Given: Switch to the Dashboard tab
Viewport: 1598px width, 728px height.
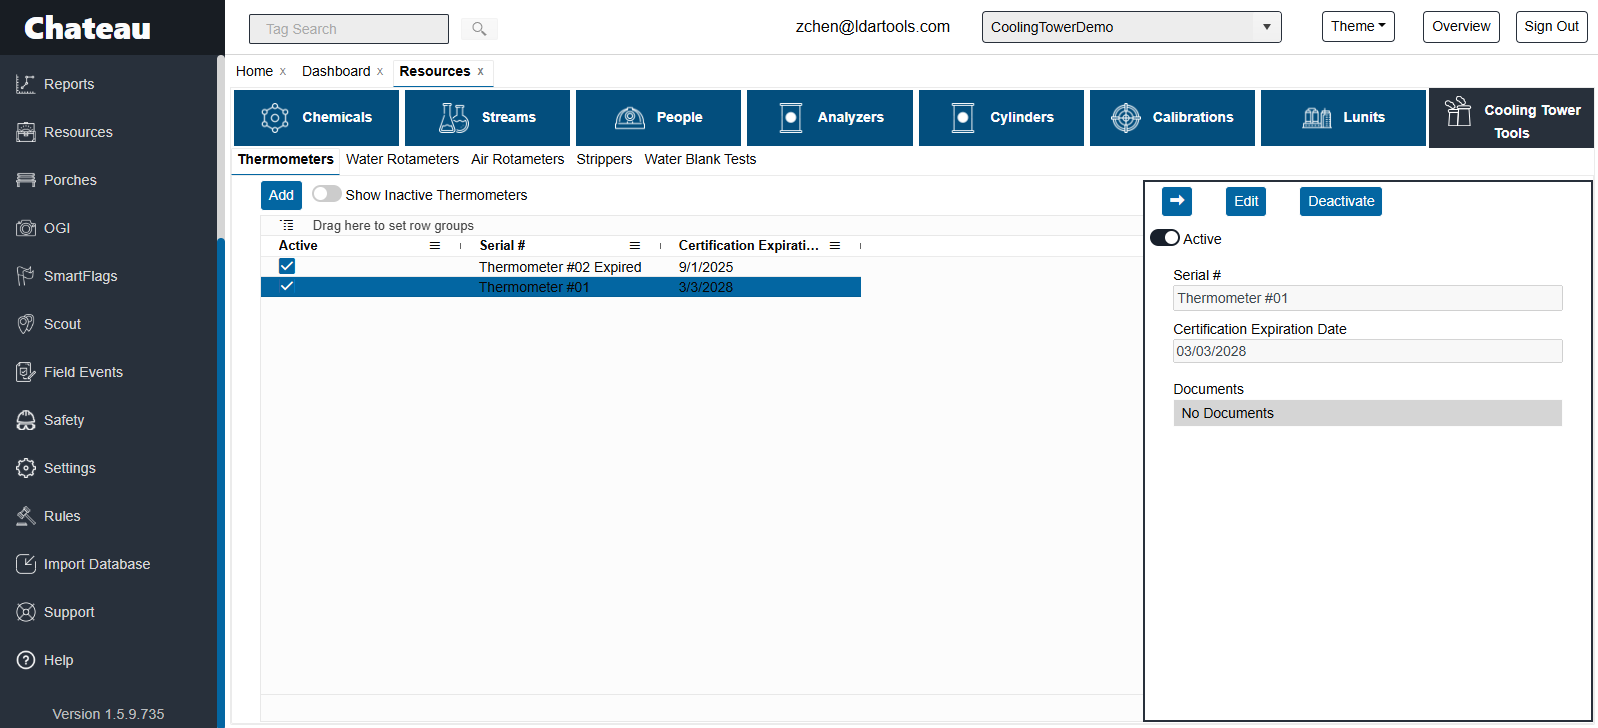Looking at the screenshot, I should click(x=336, y=71).
